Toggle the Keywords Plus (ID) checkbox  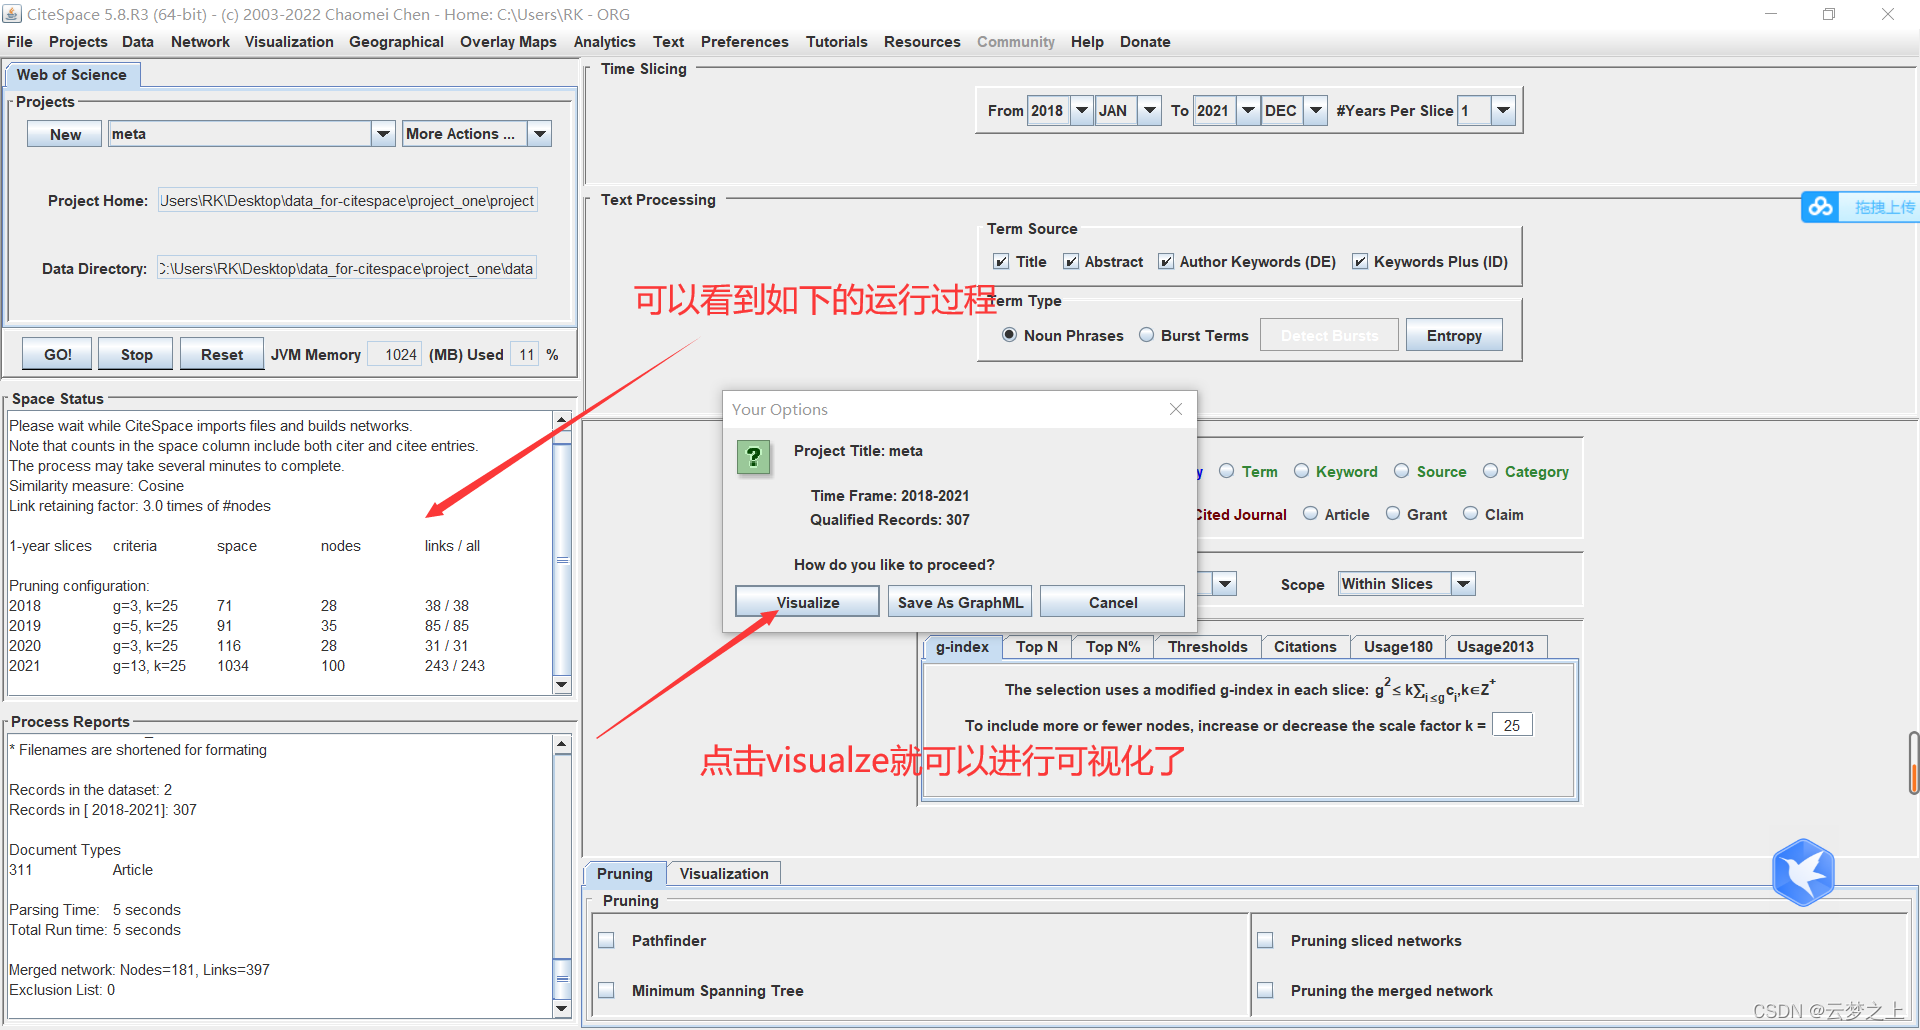[x=1360, y=261]
